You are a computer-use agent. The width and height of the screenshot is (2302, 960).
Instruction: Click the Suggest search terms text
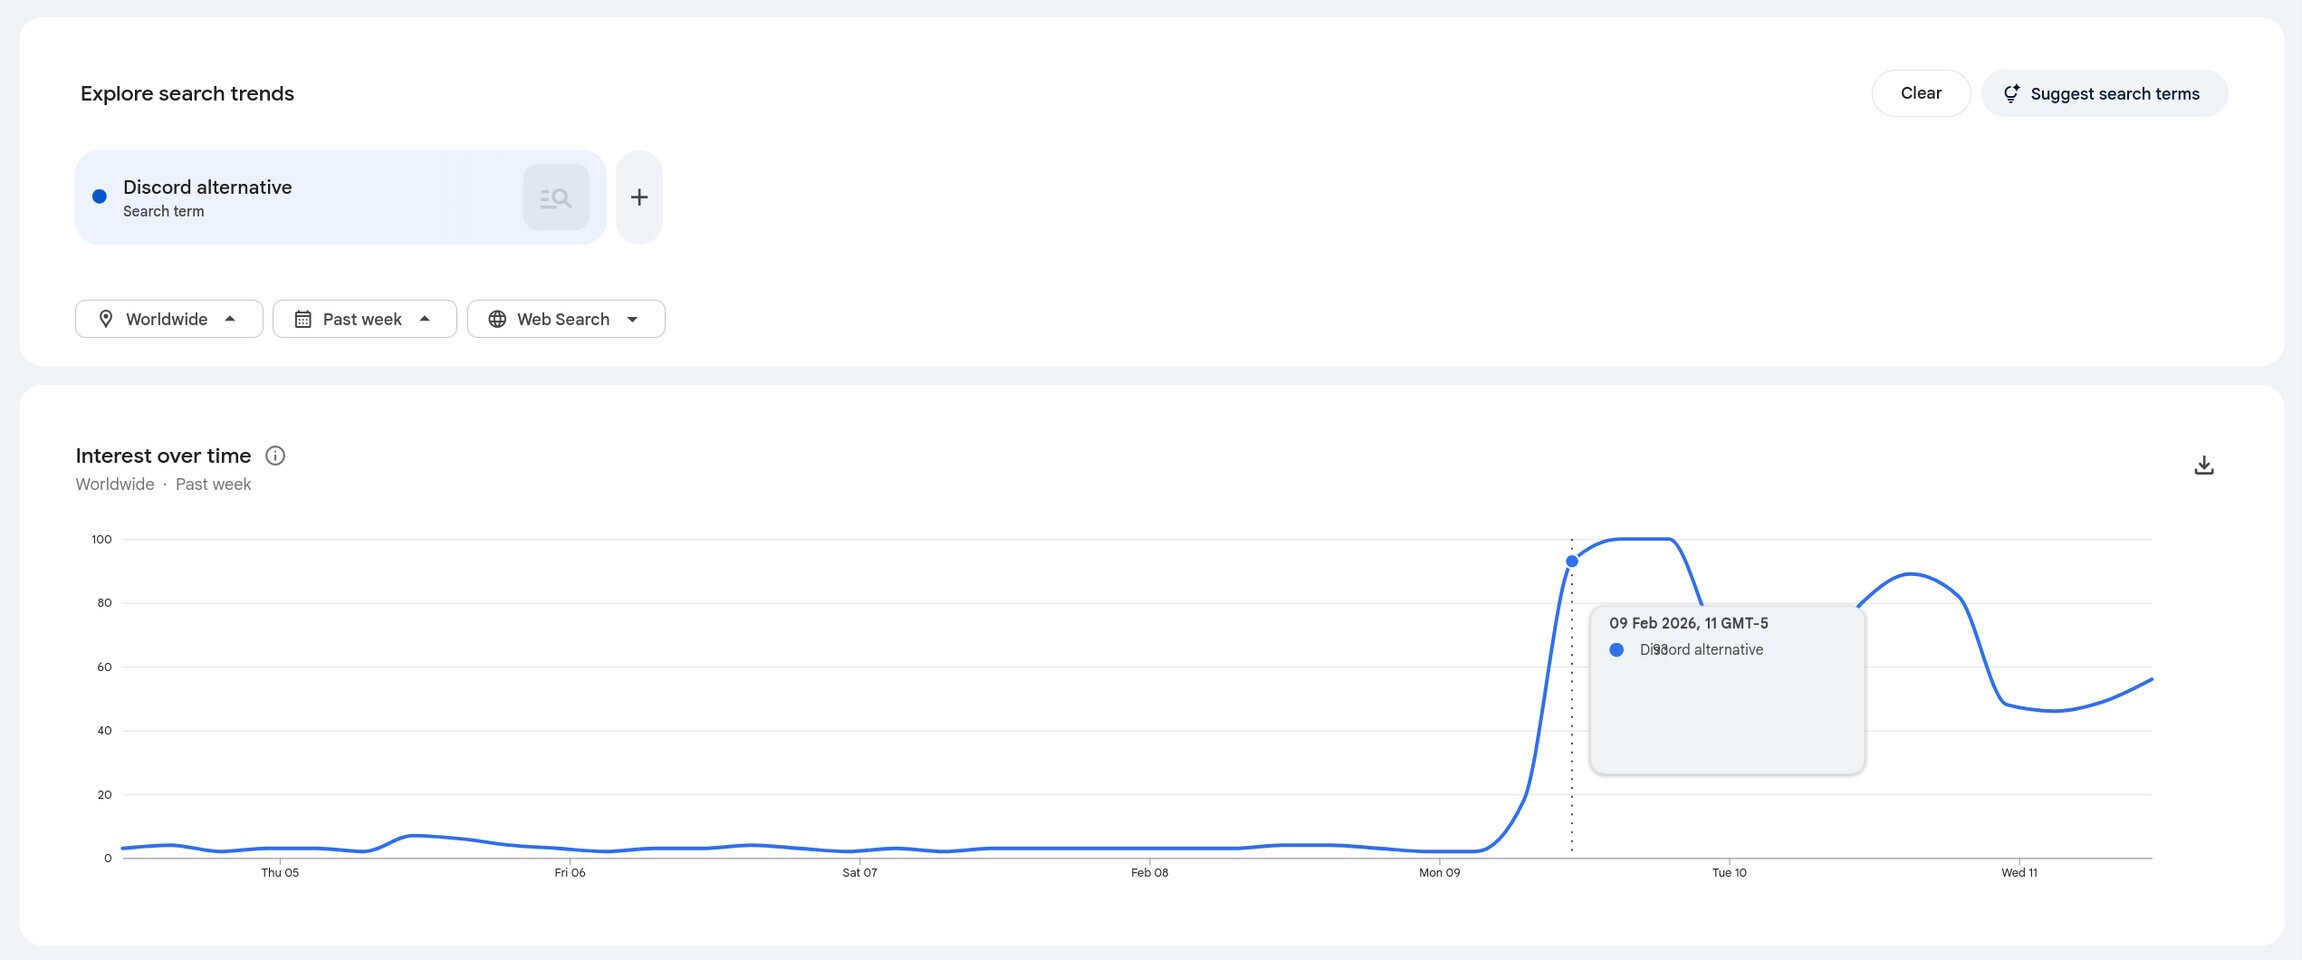[2114, 94]
